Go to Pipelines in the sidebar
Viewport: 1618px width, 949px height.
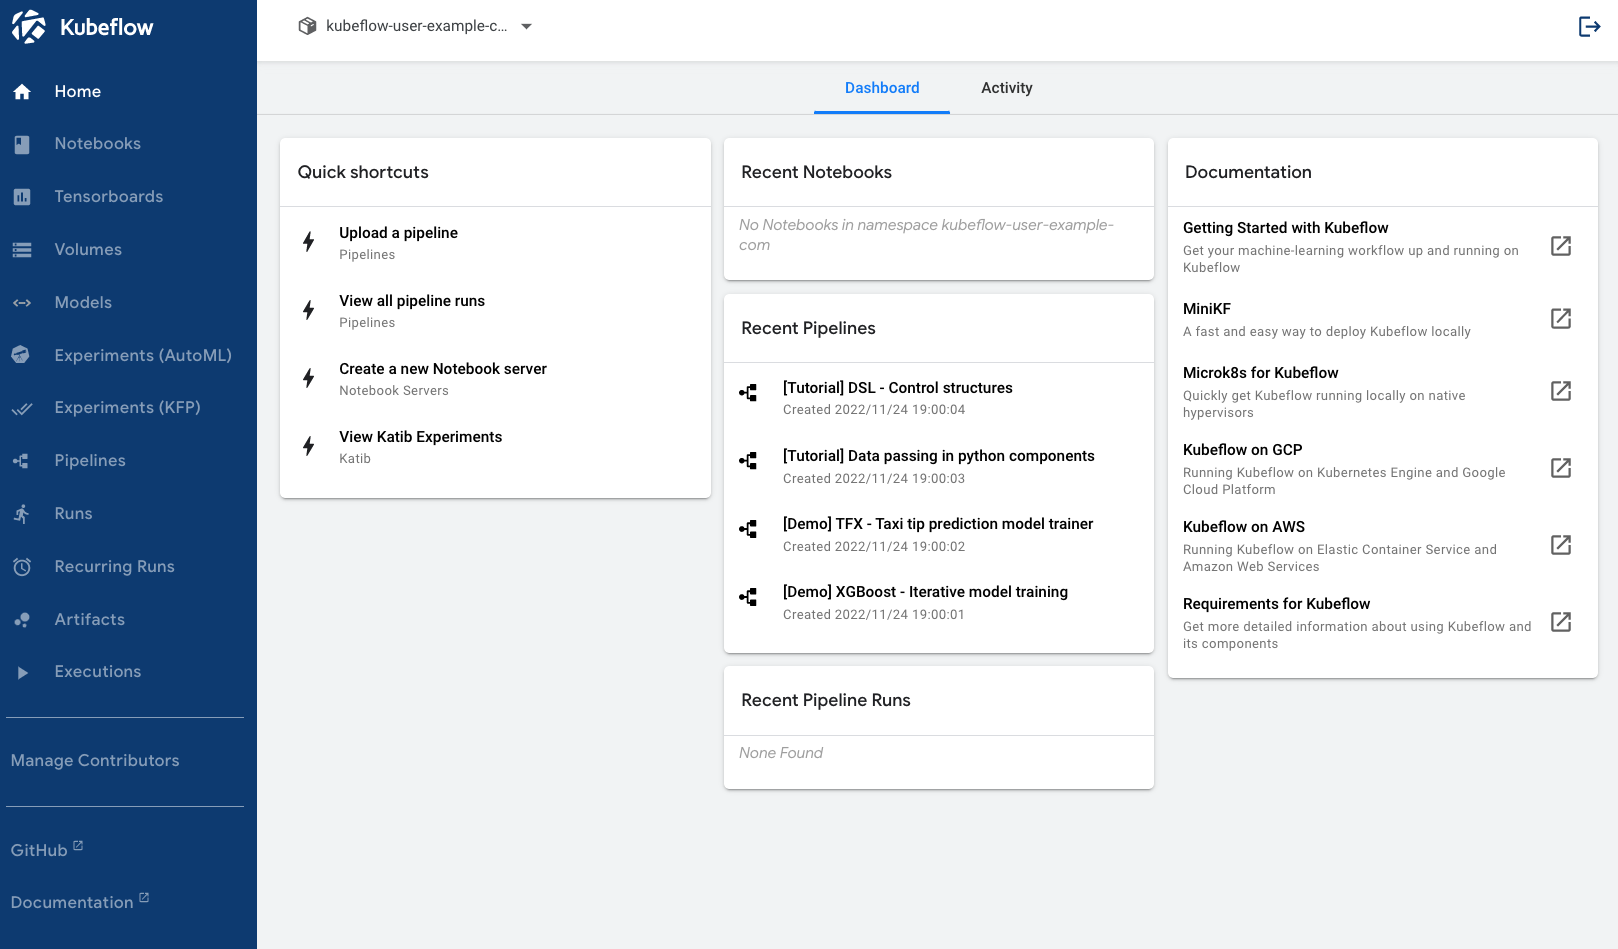(x=90, y=461)
